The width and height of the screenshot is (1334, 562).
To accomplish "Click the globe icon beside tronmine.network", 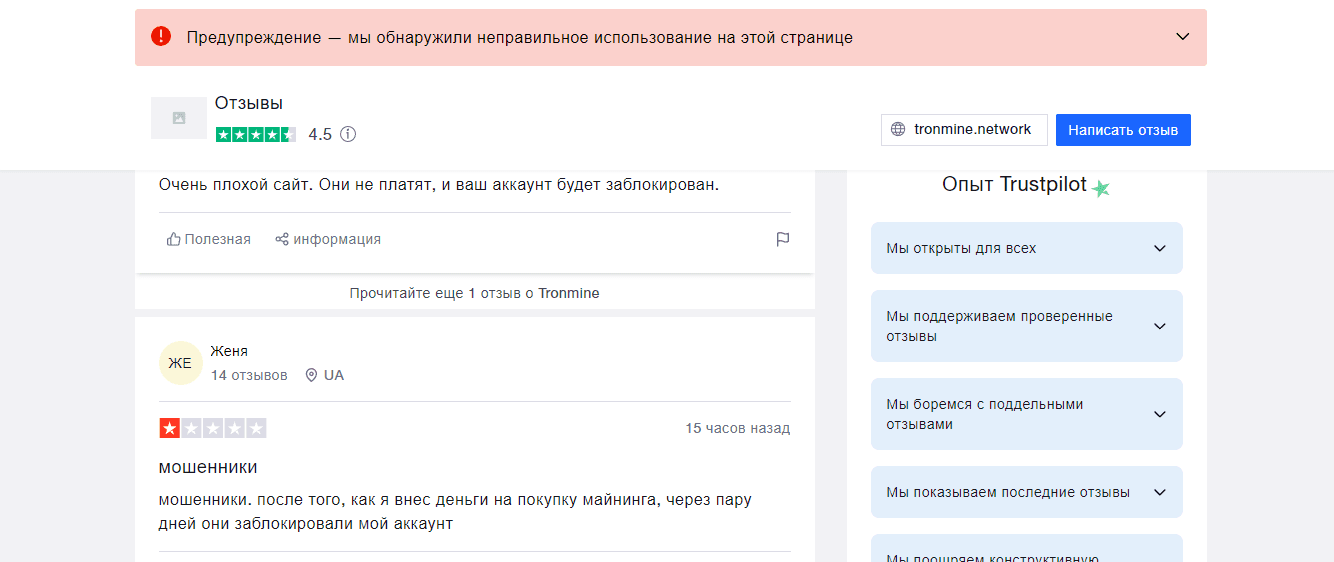I will [x=898, y=130].
